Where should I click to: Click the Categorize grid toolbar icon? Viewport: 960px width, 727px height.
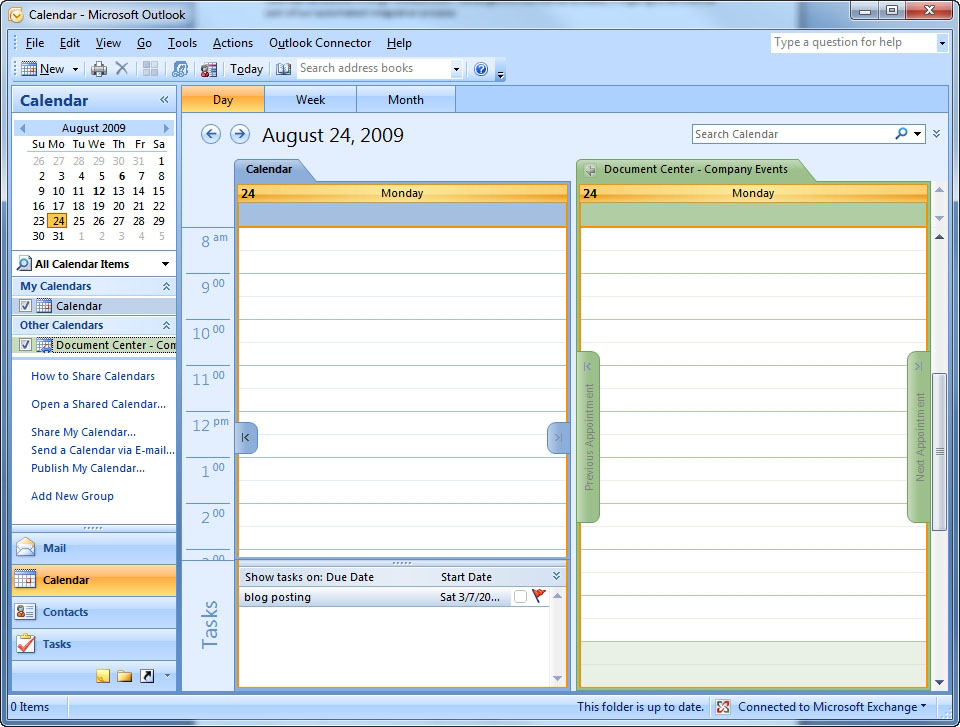pyautogui.click(x=150, y=69)
